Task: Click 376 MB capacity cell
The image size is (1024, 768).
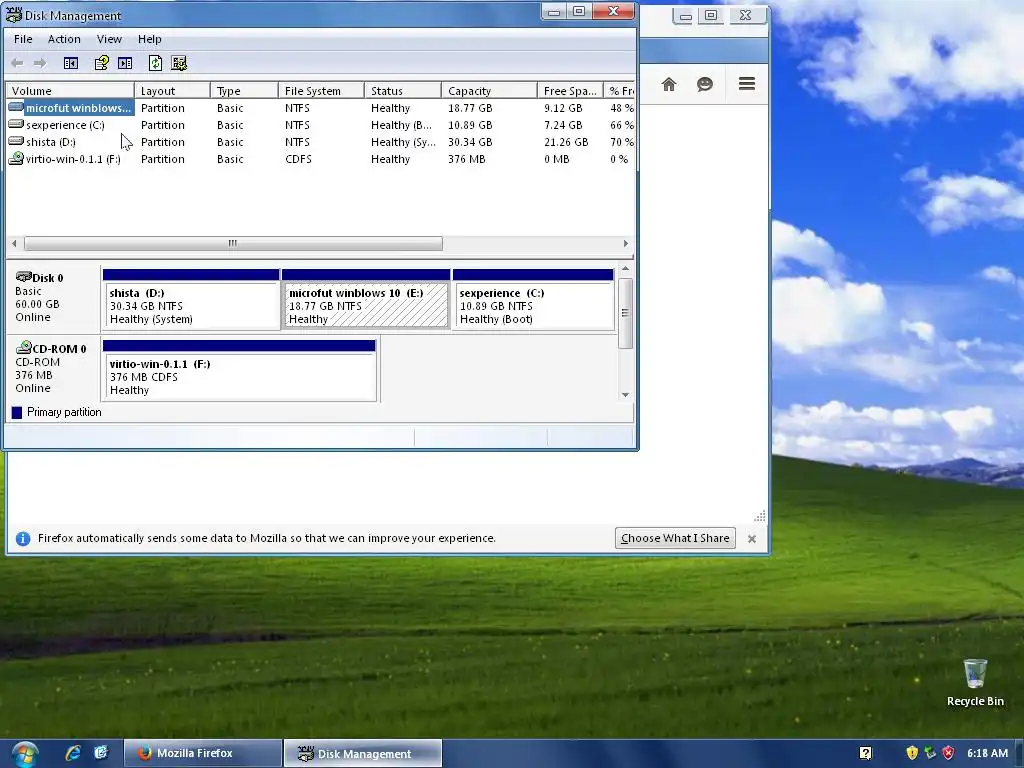Action: pos(466,159)
